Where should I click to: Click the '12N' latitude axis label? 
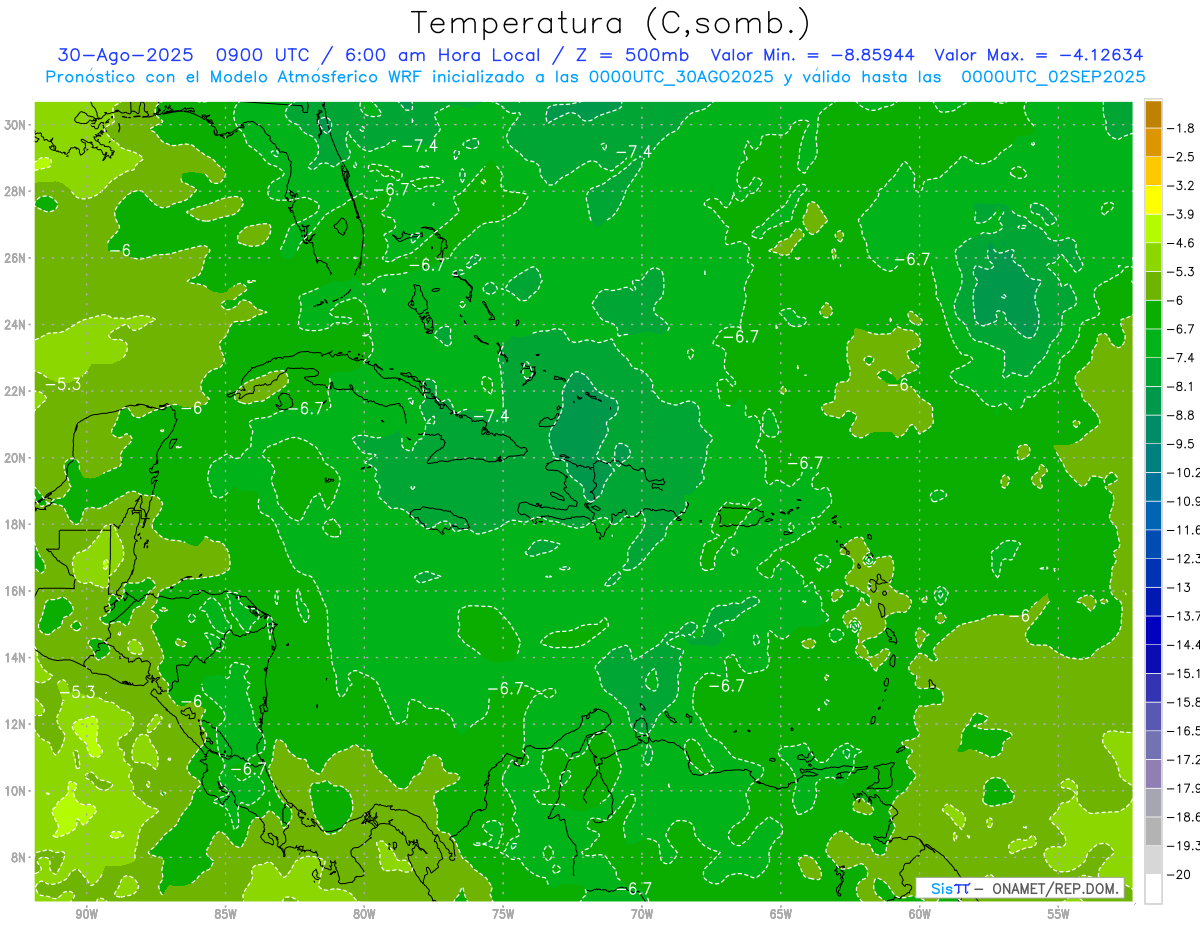(x=17, y=724)
